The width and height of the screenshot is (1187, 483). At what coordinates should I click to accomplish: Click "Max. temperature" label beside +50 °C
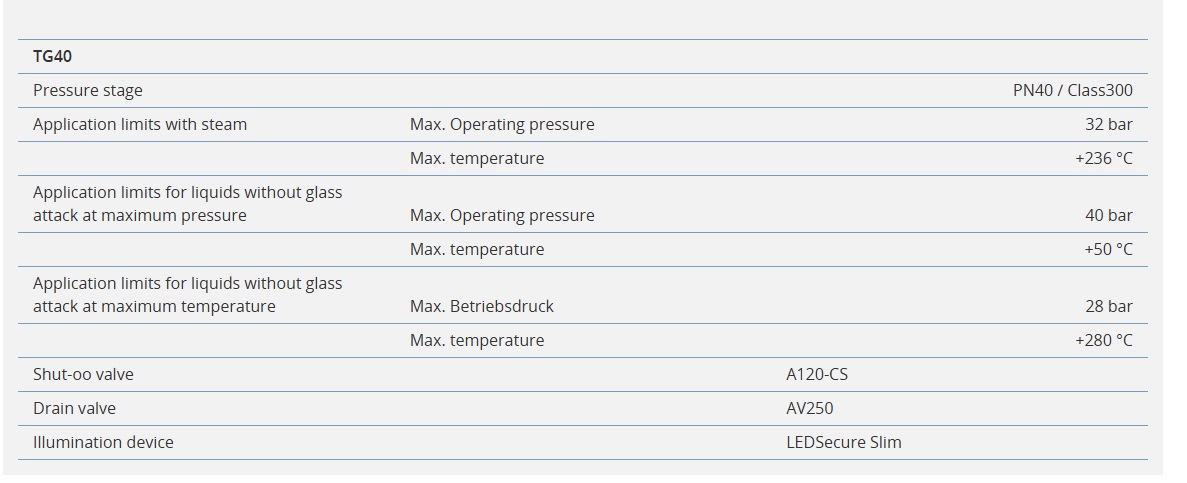(x=477, y=249)
